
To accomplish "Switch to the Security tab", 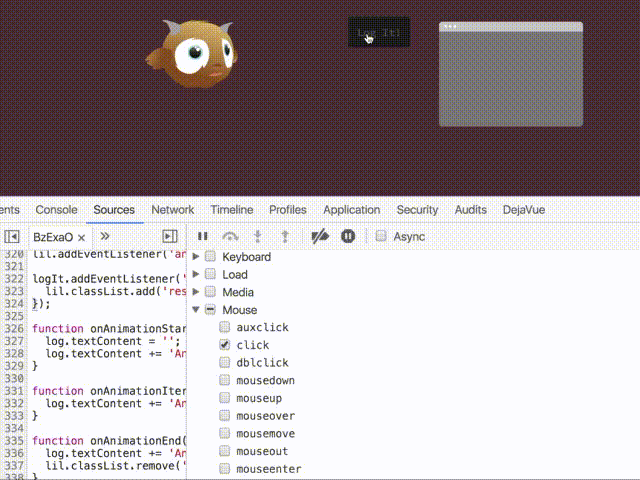I will [x=417, y=210].
